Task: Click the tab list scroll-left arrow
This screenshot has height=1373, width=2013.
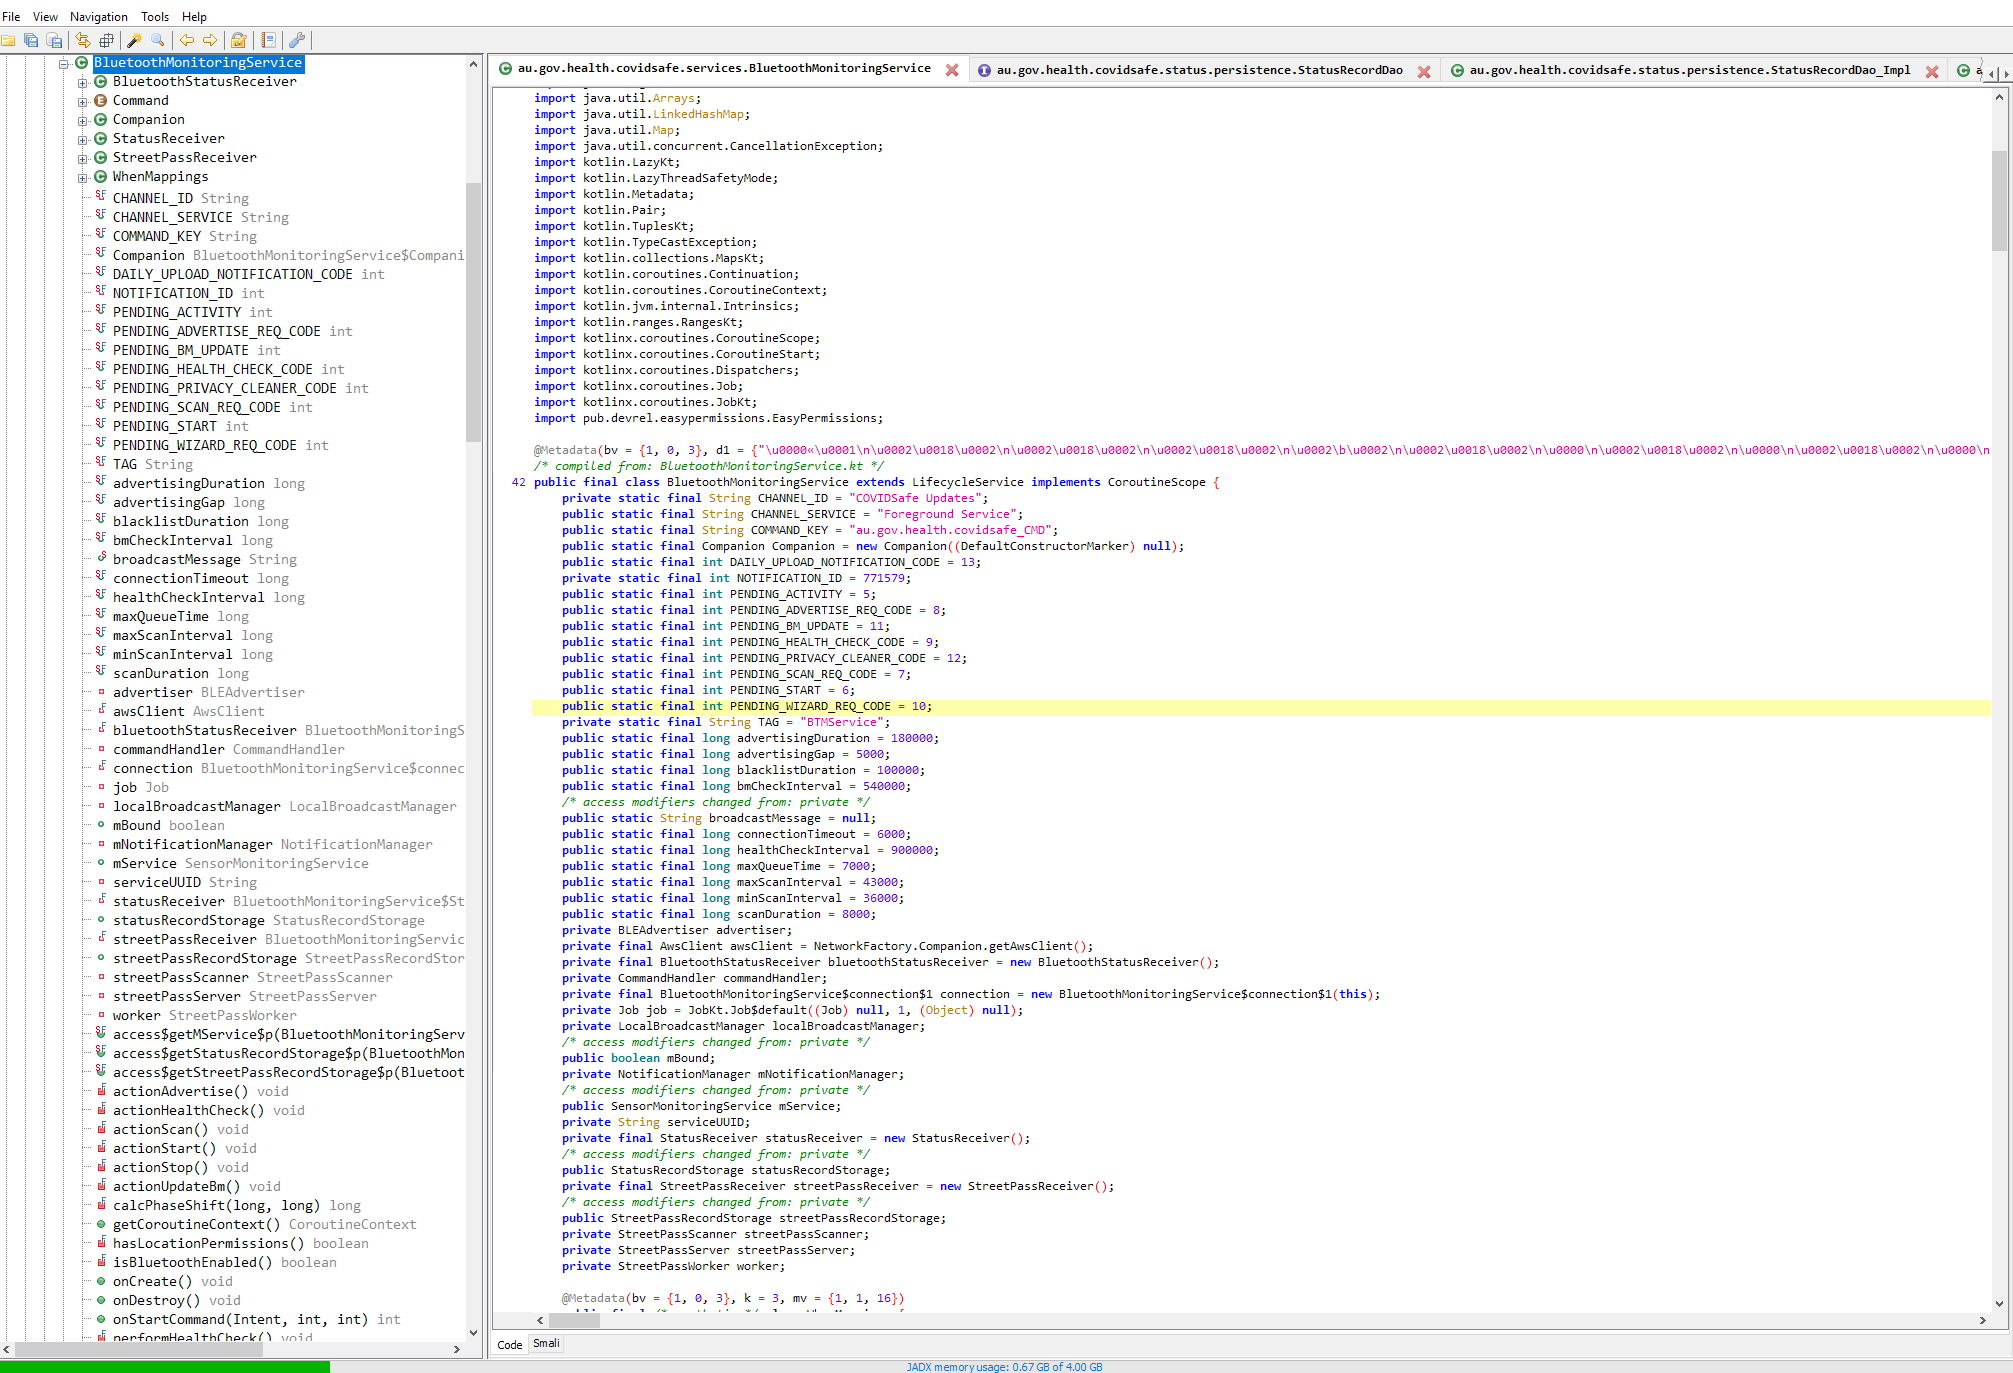Action: [x=1991, y=73]
